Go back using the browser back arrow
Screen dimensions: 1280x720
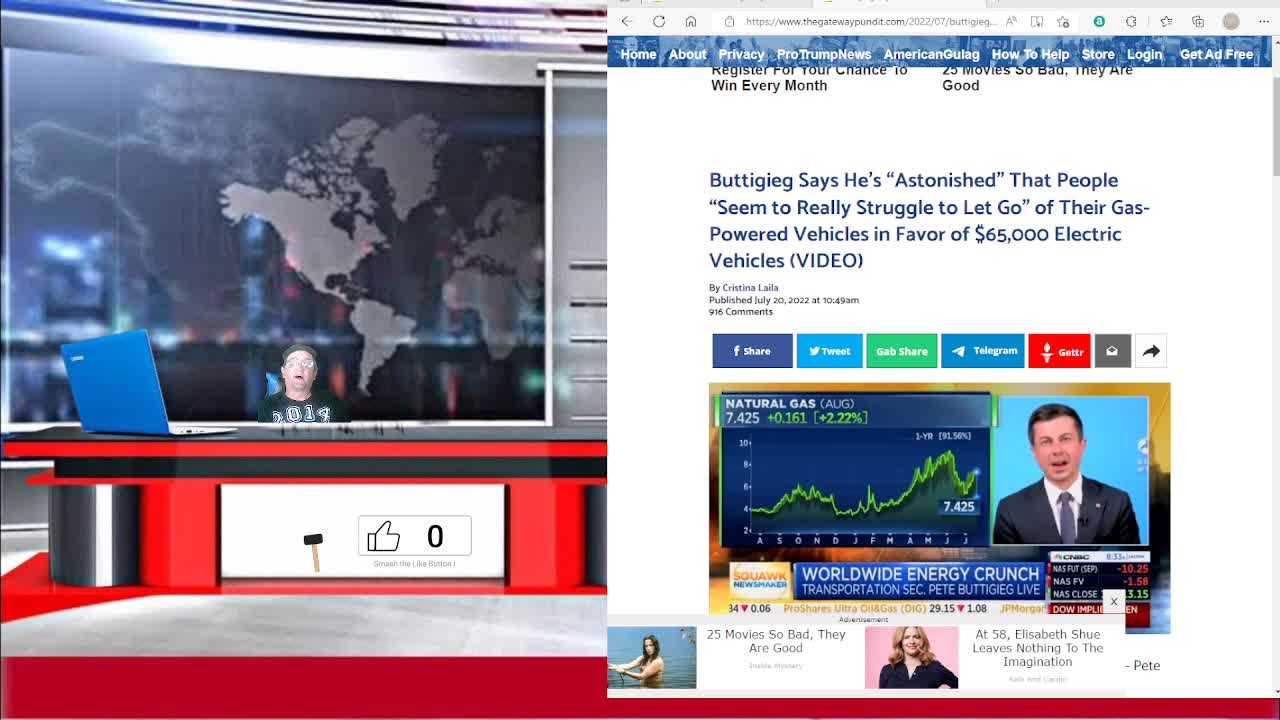coord(626,21)
